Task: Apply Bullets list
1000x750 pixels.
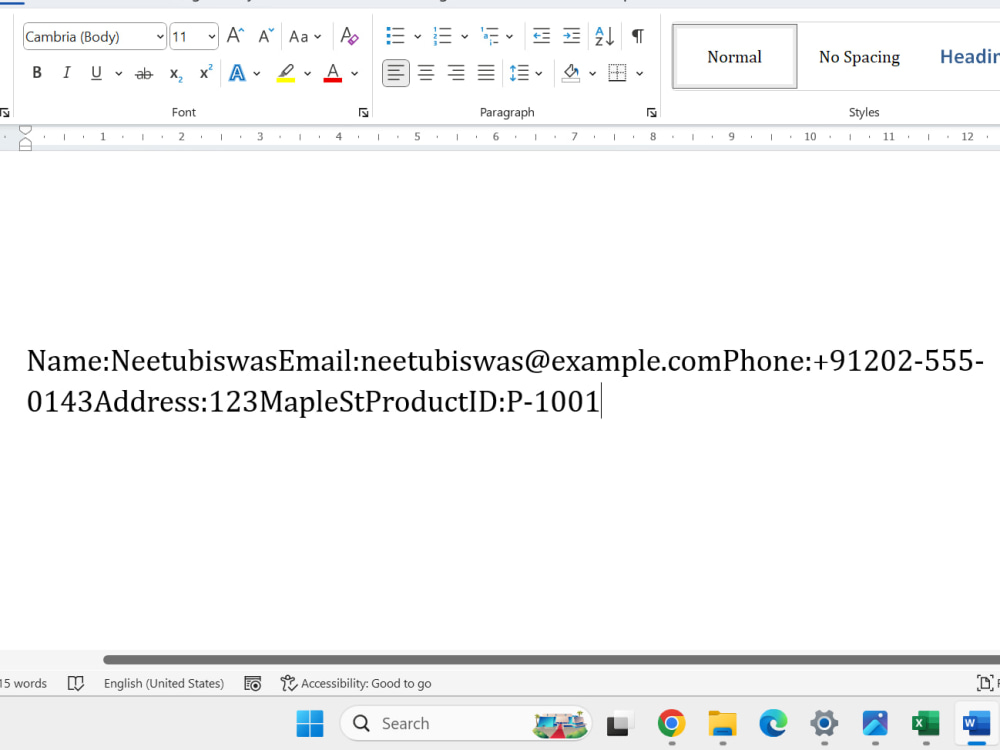Action: click(395, 36)
